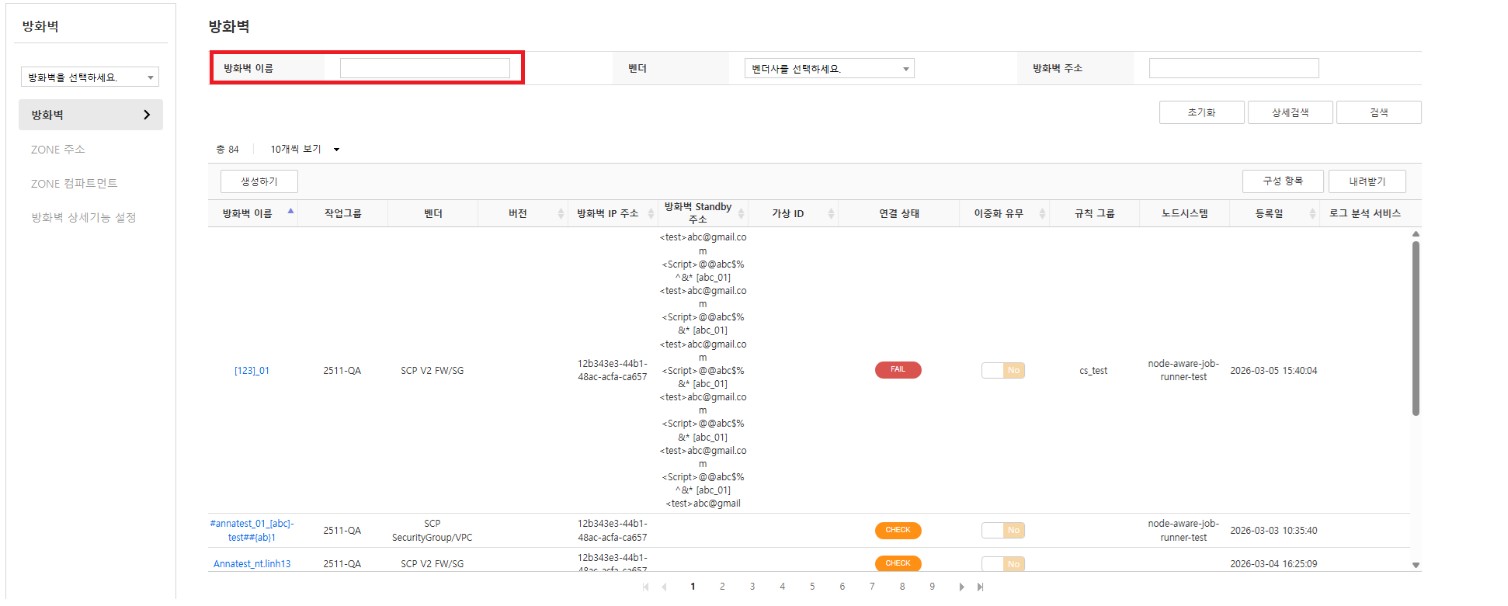Click the 초기화 reset button
The image size is (1508, 606).
click(1201, 112)
